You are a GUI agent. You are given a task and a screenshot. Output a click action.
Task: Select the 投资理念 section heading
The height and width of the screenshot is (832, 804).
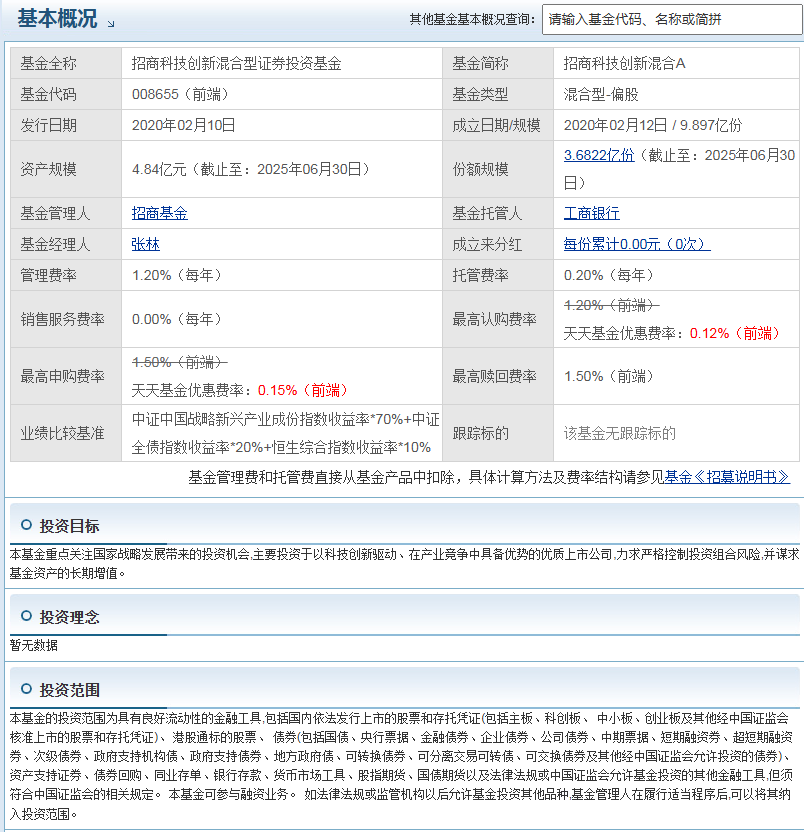click(x=69, y=617)
